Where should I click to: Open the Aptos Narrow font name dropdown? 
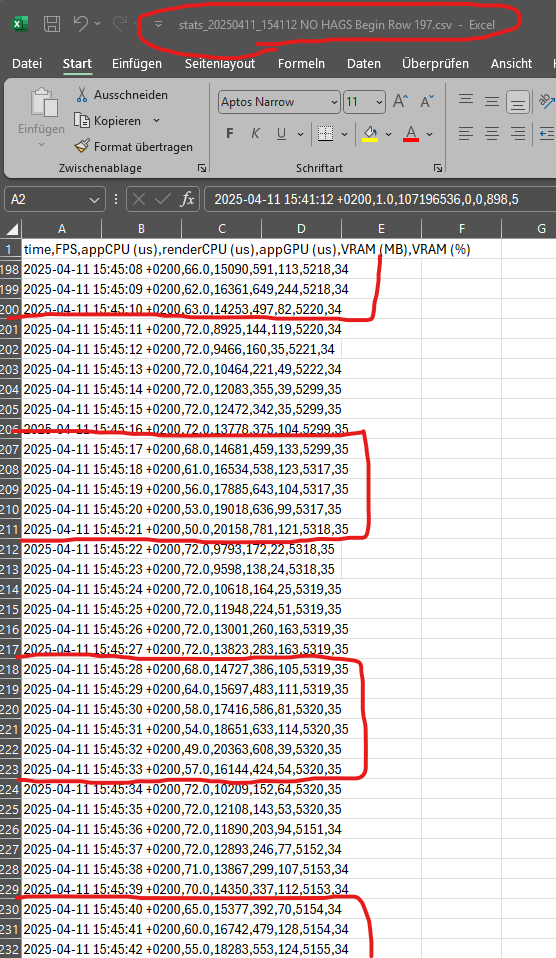(x=334, y=102)
